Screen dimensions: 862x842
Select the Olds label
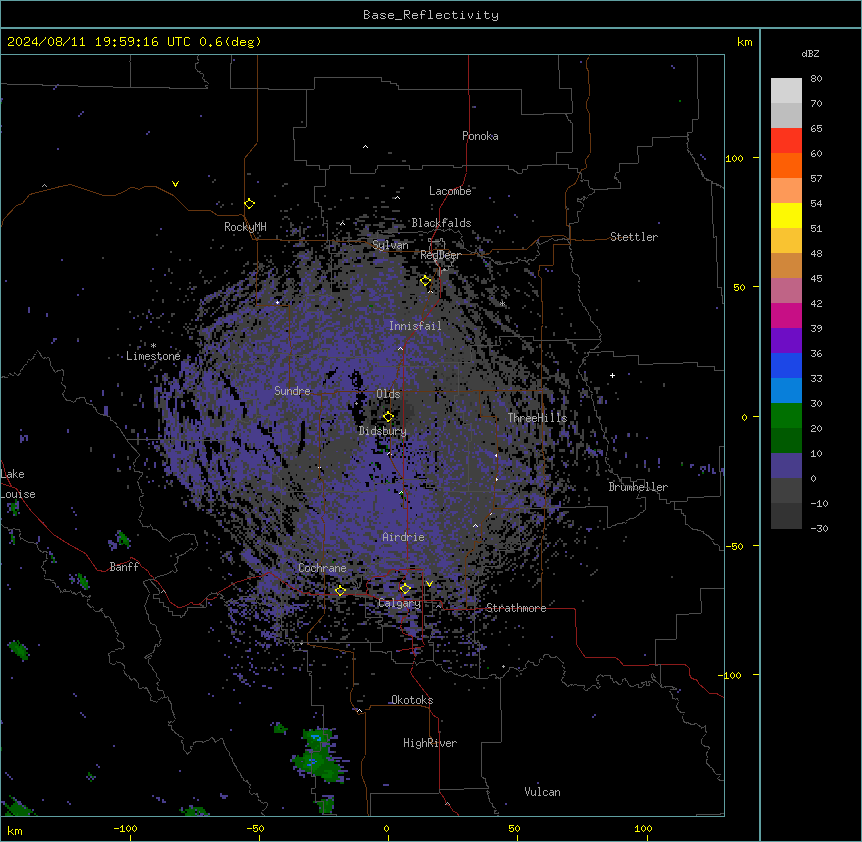(x=388, y=394)
